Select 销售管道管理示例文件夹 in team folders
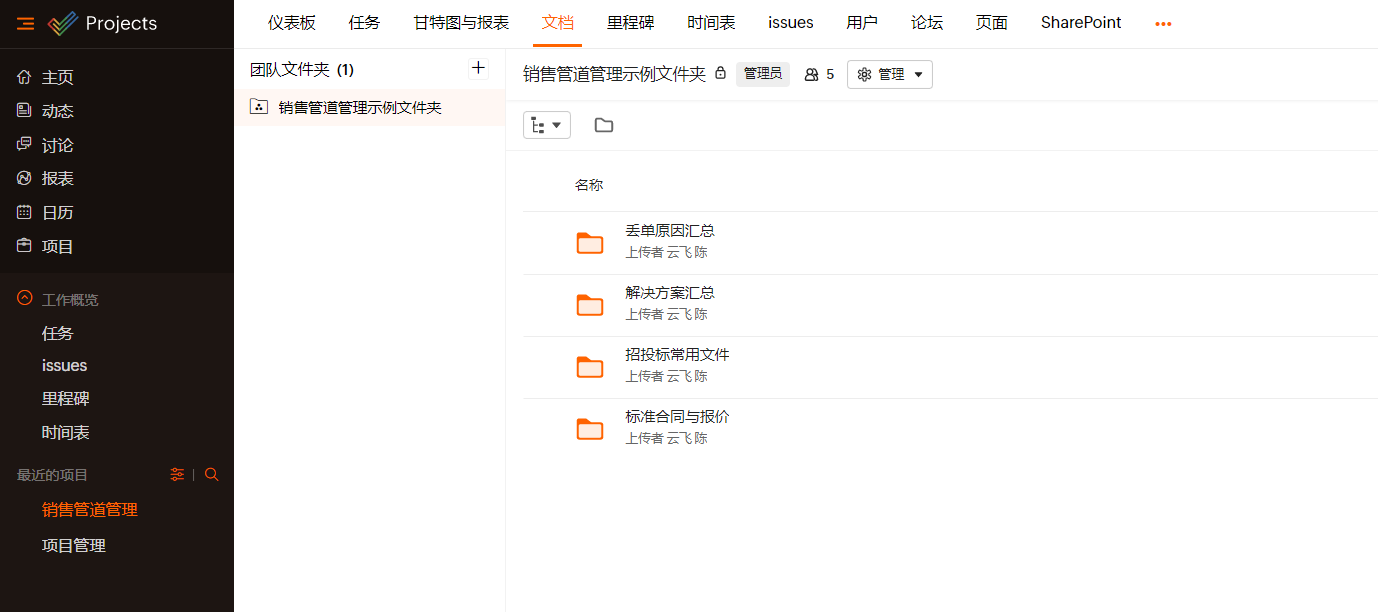Image resolution: width=1378 pixels, height=612 pixels. pyautogui.click(x=359, y=107)
